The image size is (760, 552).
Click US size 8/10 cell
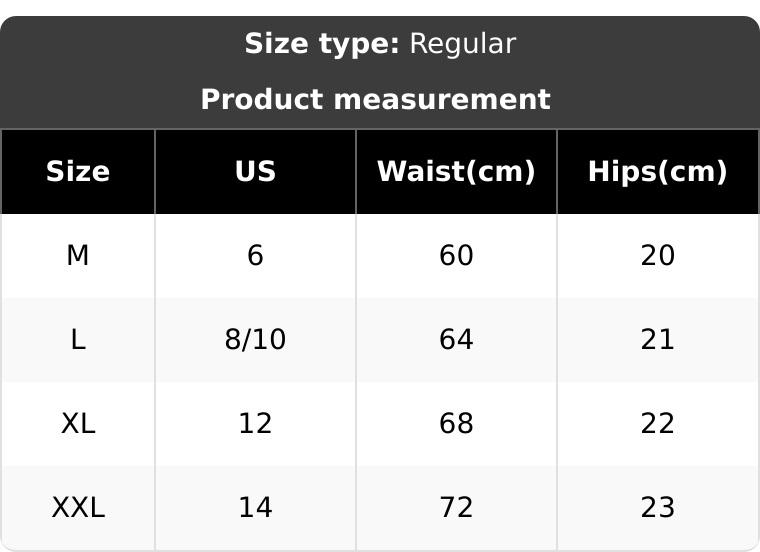click(255, 340)
